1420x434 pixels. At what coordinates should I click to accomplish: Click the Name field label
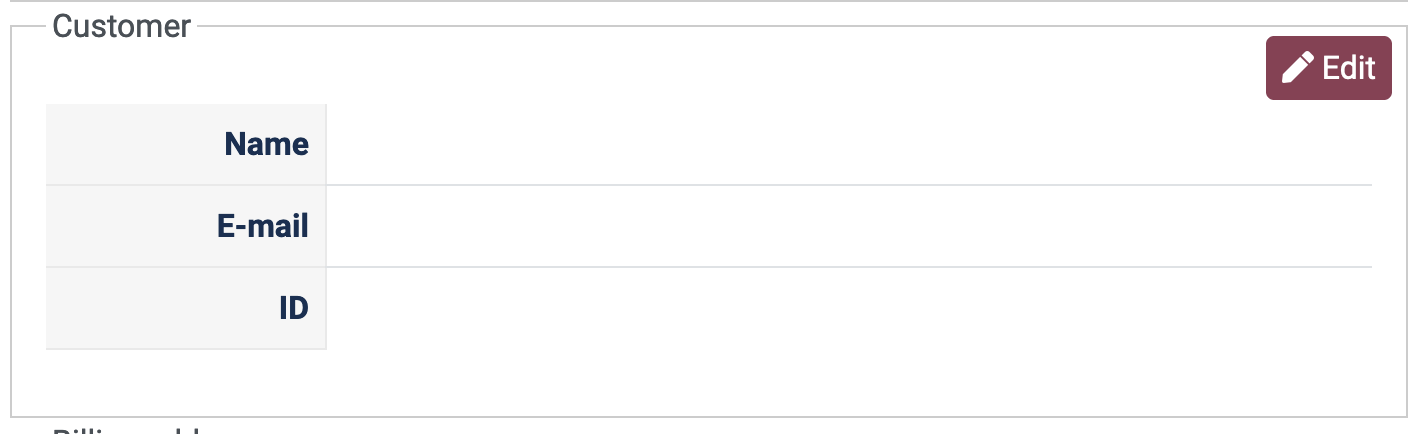[266, 145]
